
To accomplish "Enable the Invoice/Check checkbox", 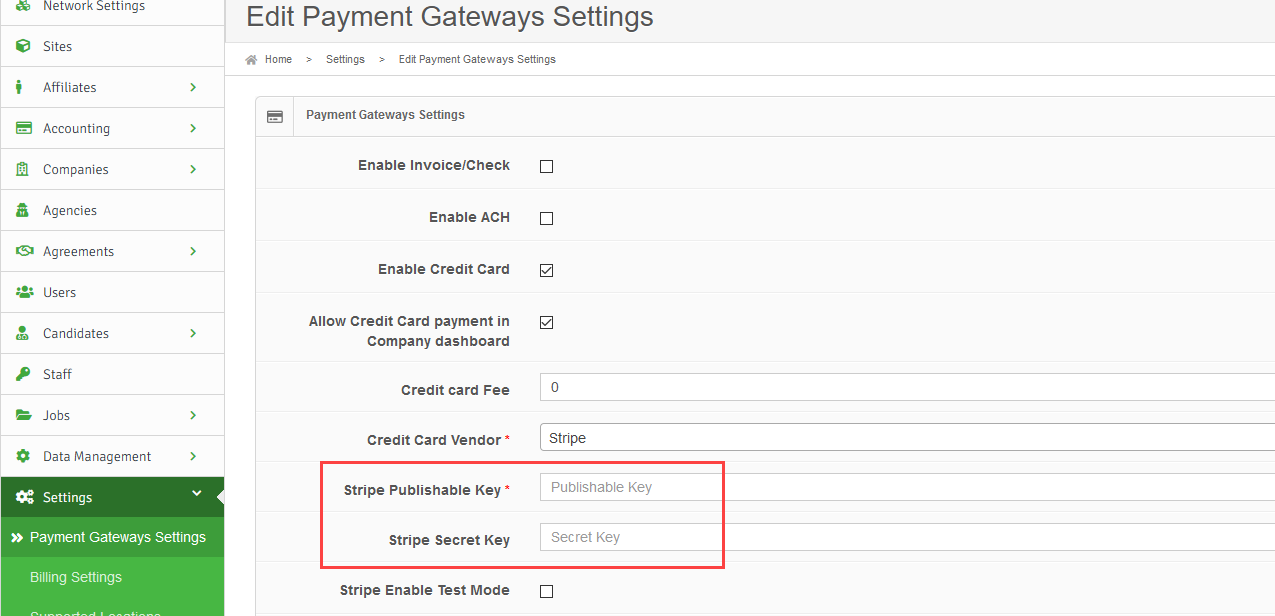I will [546, 166].
